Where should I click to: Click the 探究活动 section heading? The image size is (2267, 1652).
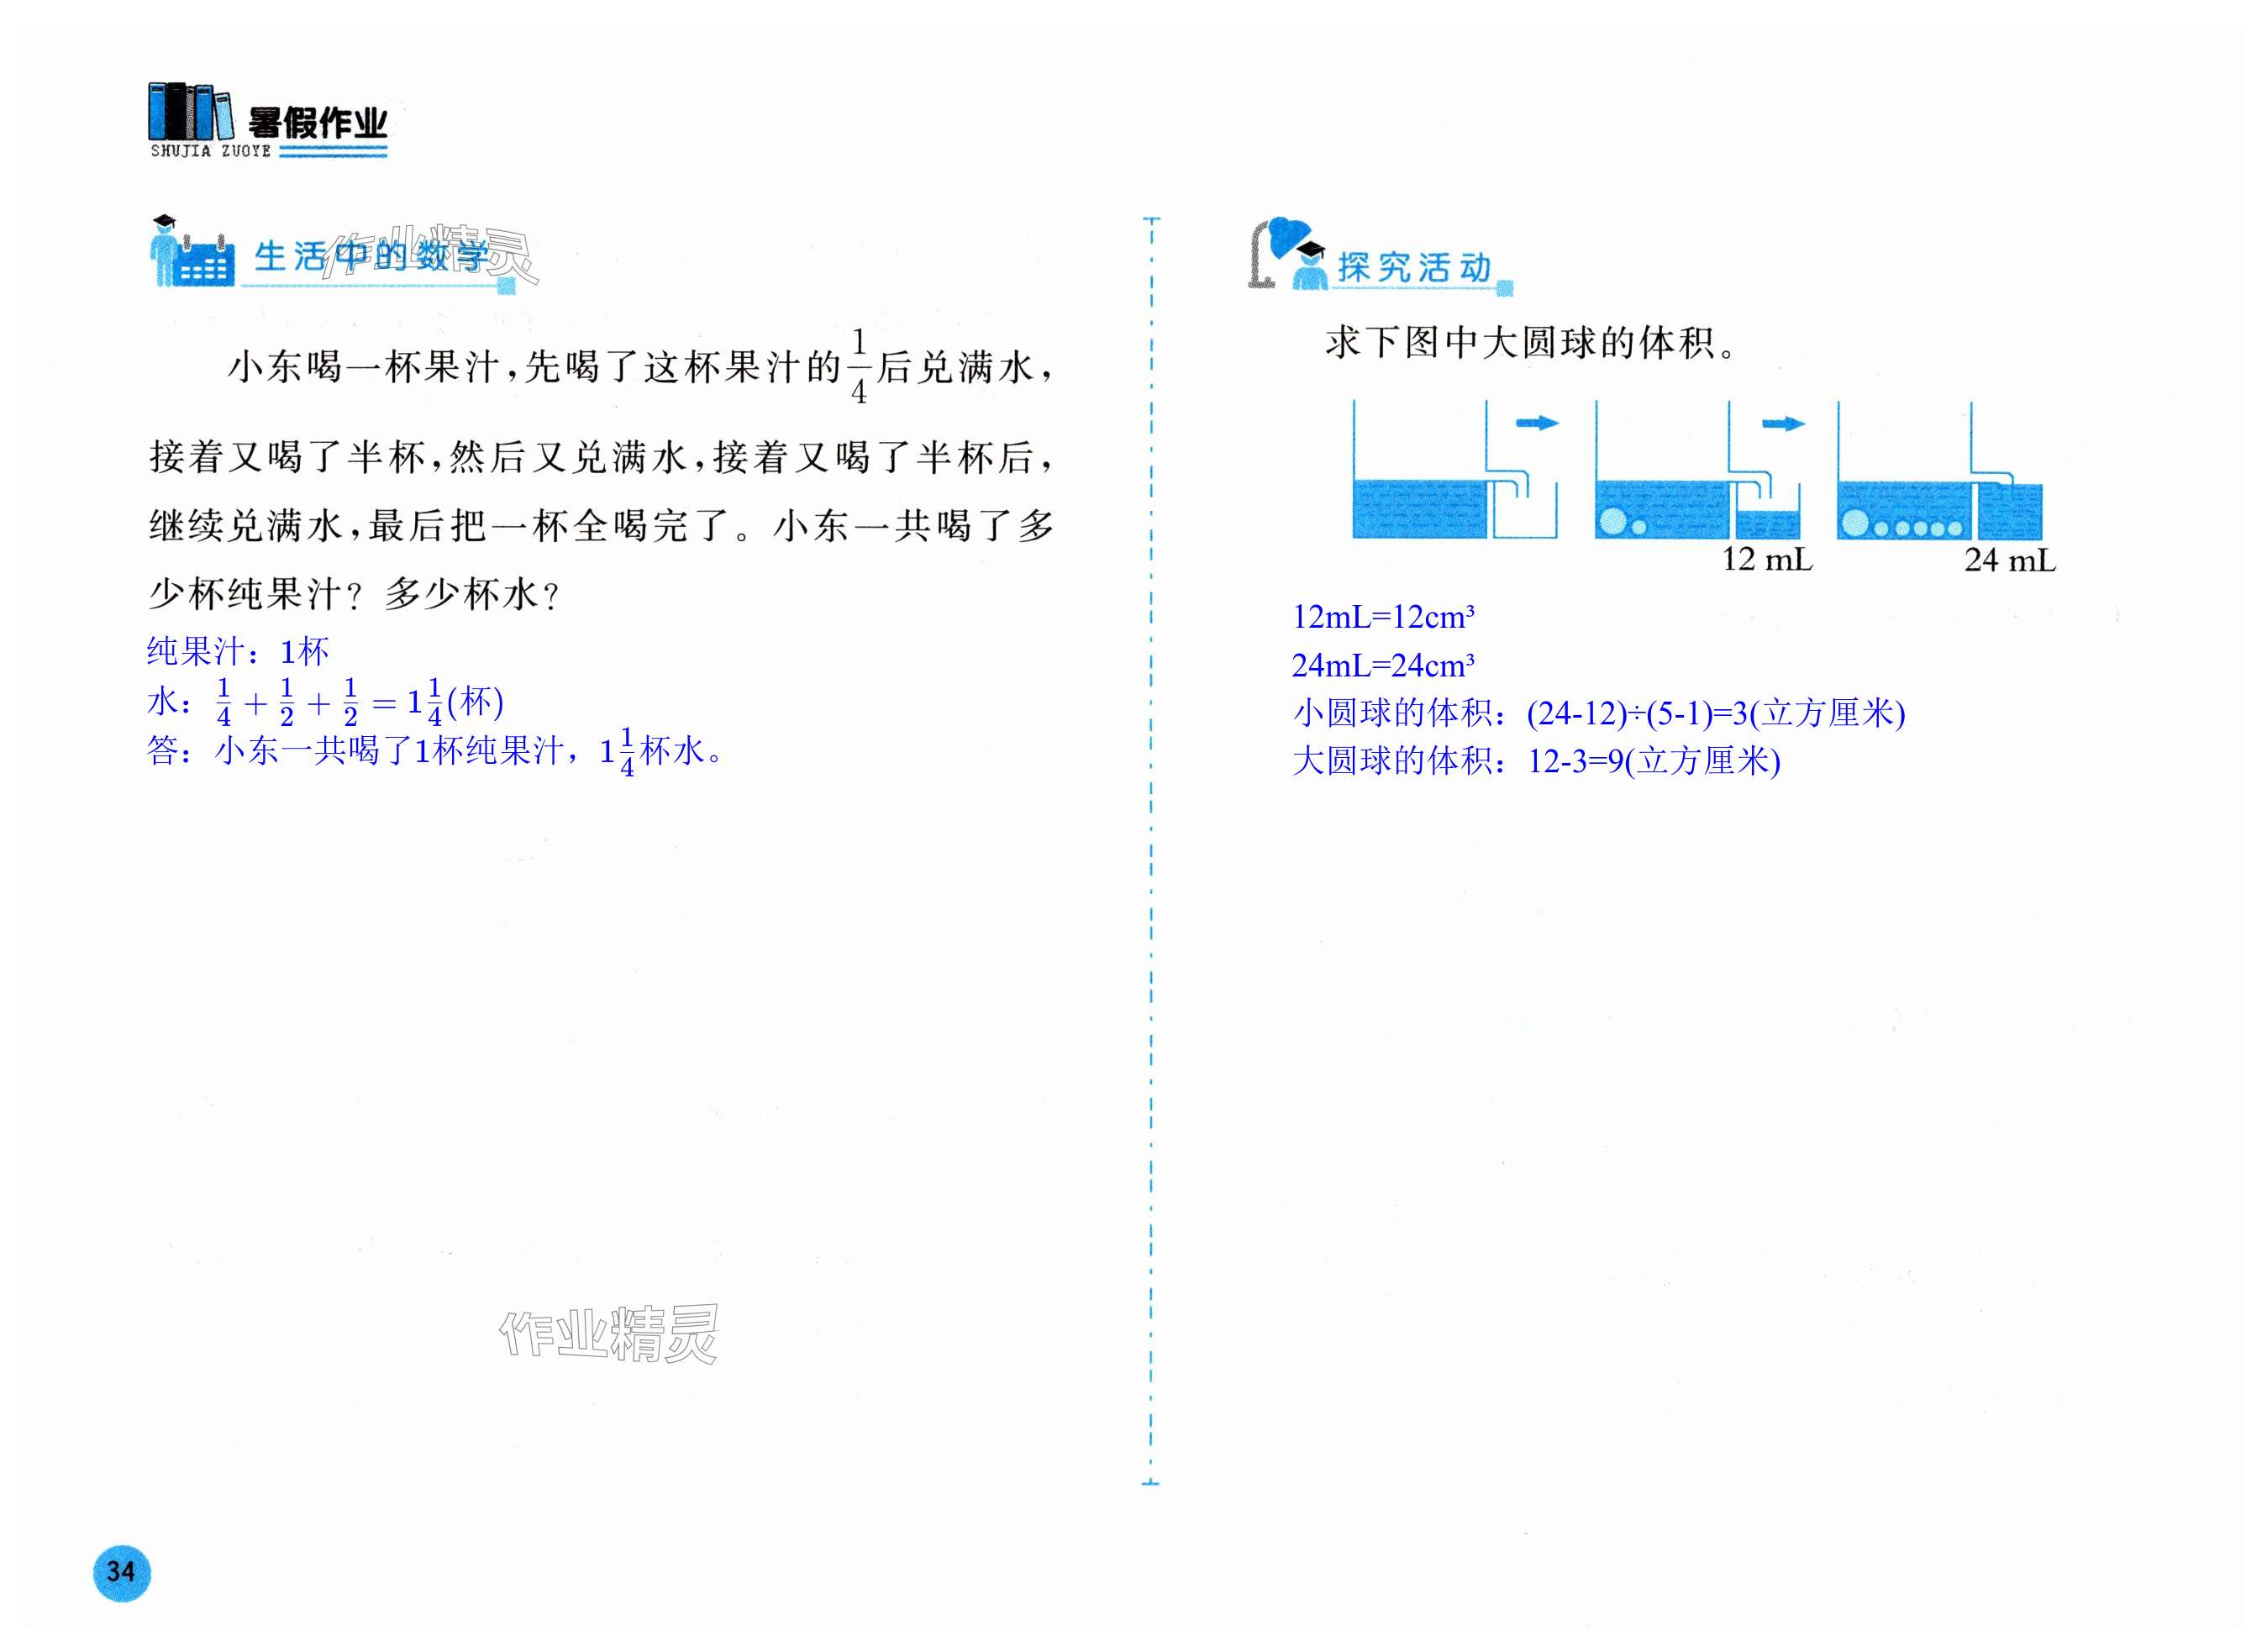1413,267
